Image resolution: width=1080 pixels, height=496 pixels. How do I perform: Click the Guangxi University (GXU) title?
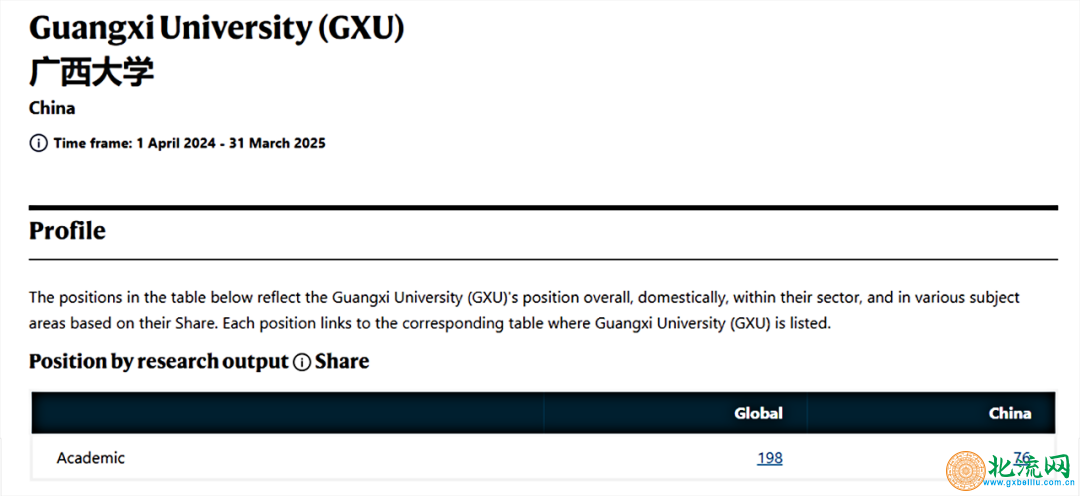click(x=216, y=30)
